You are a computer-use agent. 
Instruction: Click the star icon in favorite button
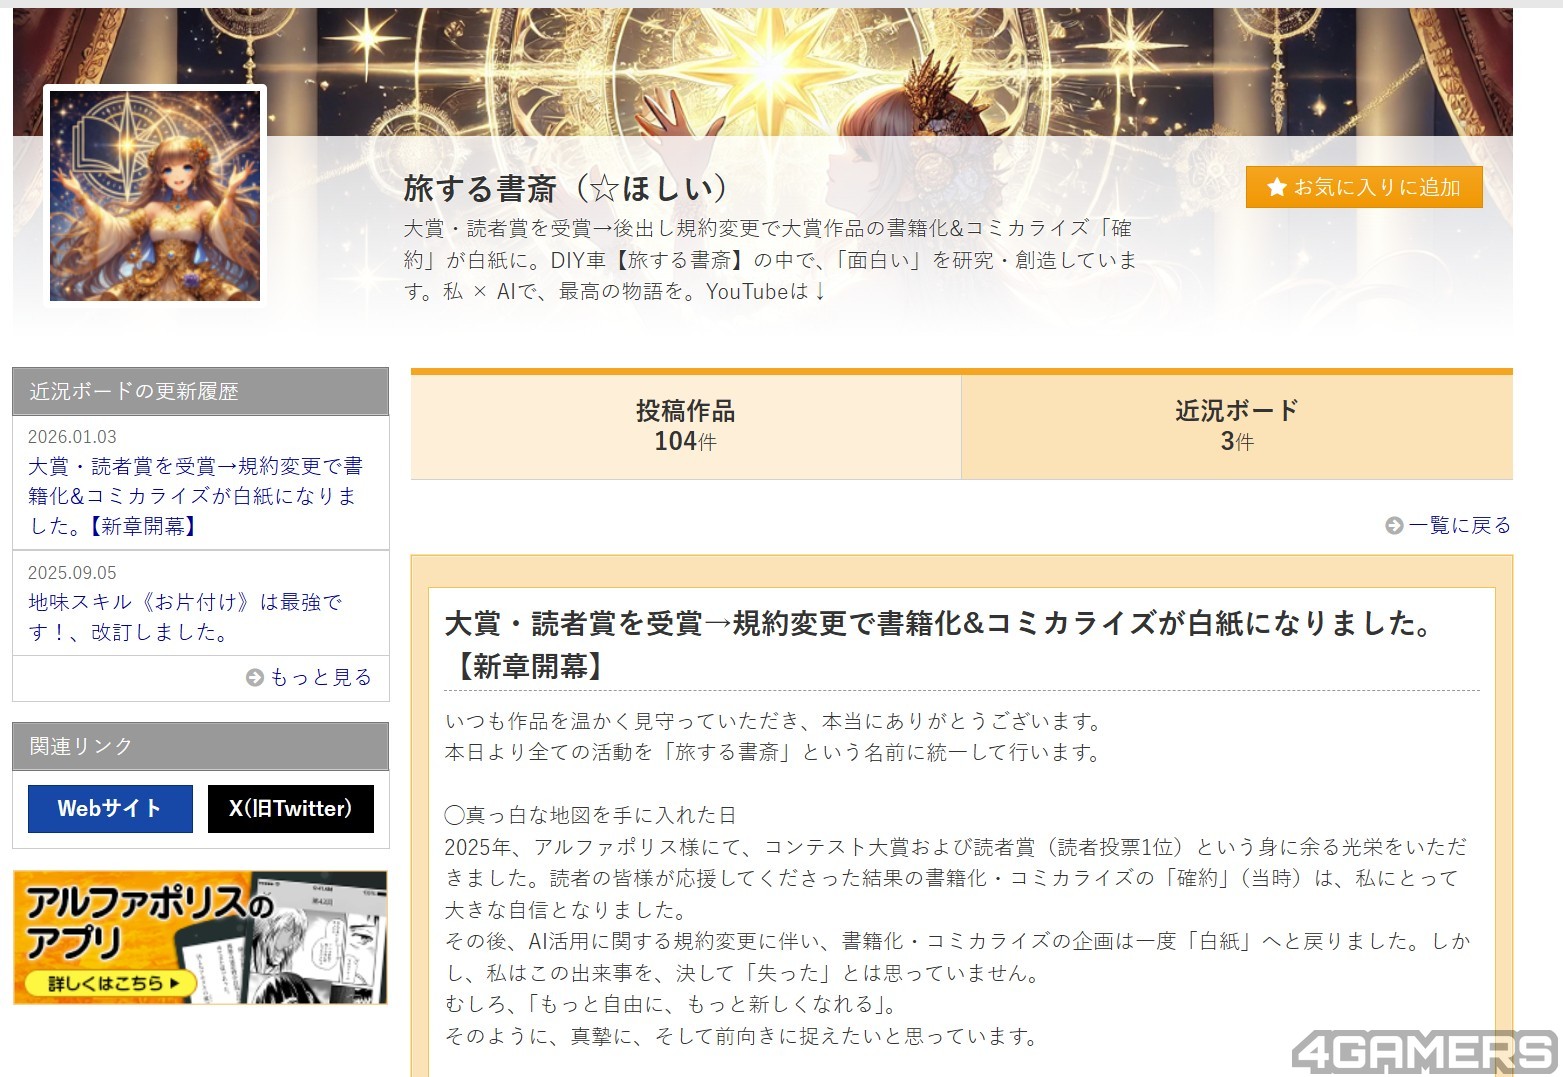tap(1276, 188)
